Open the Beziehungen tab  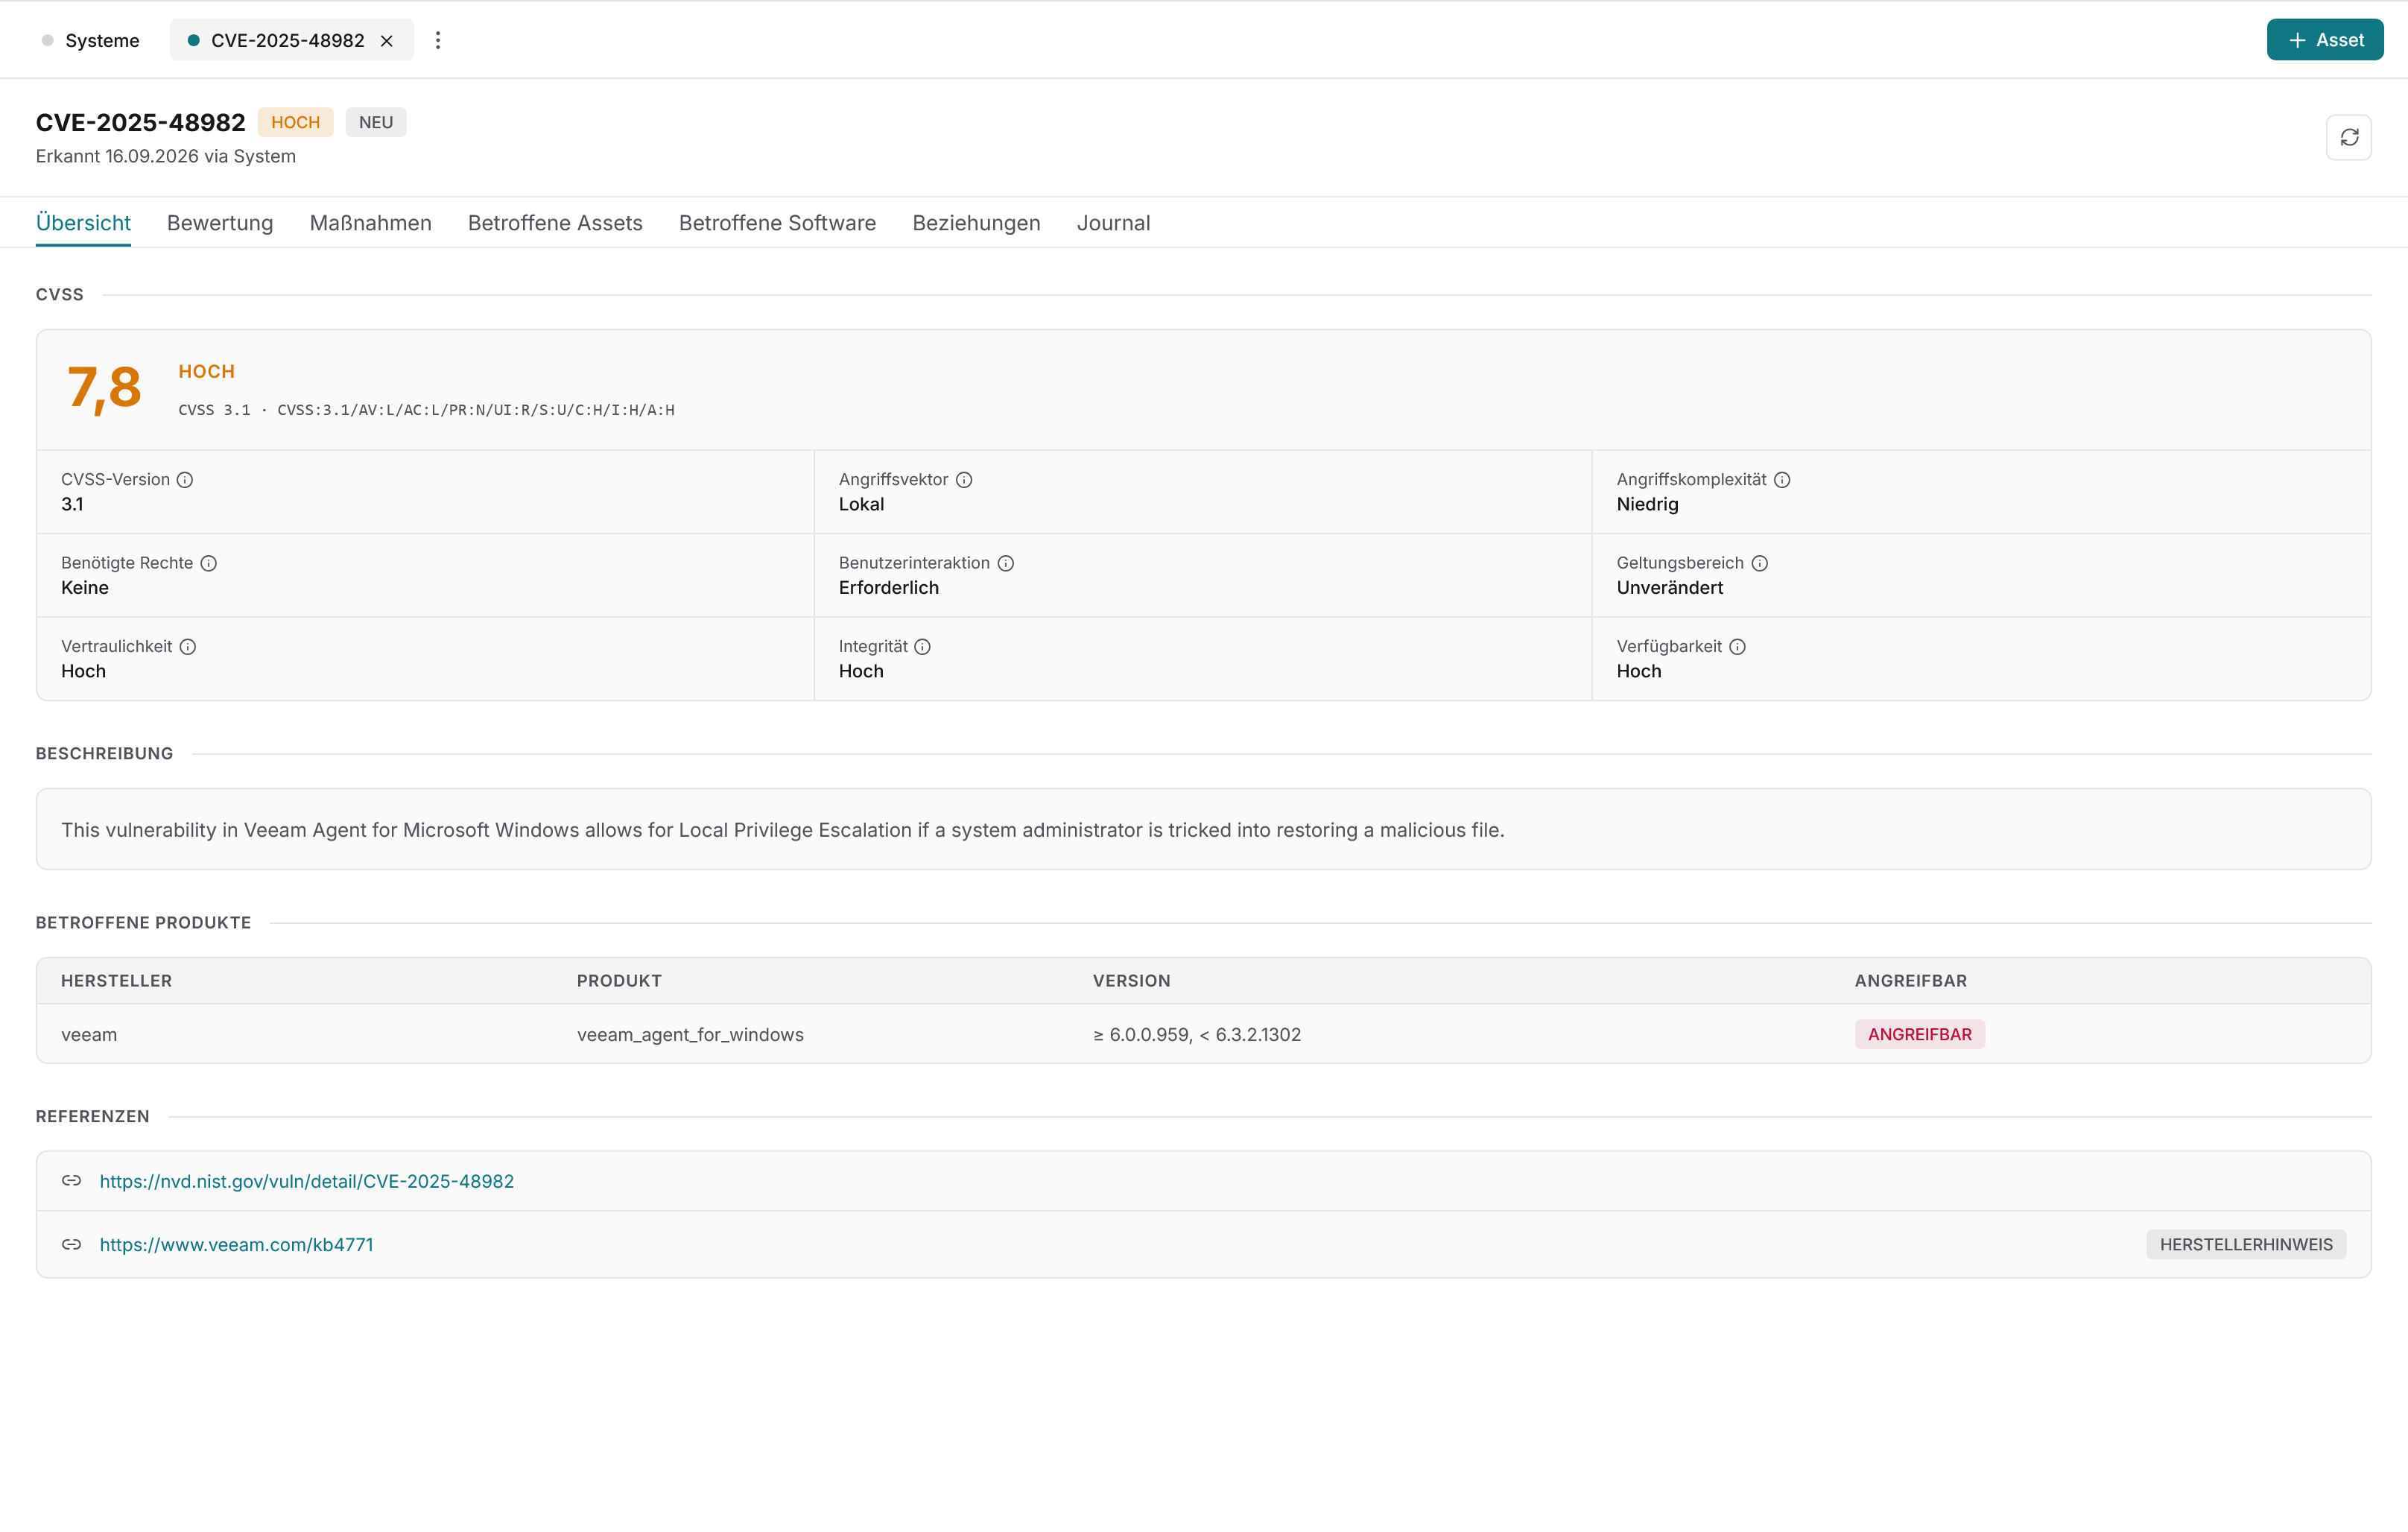(x=976, y=223)
